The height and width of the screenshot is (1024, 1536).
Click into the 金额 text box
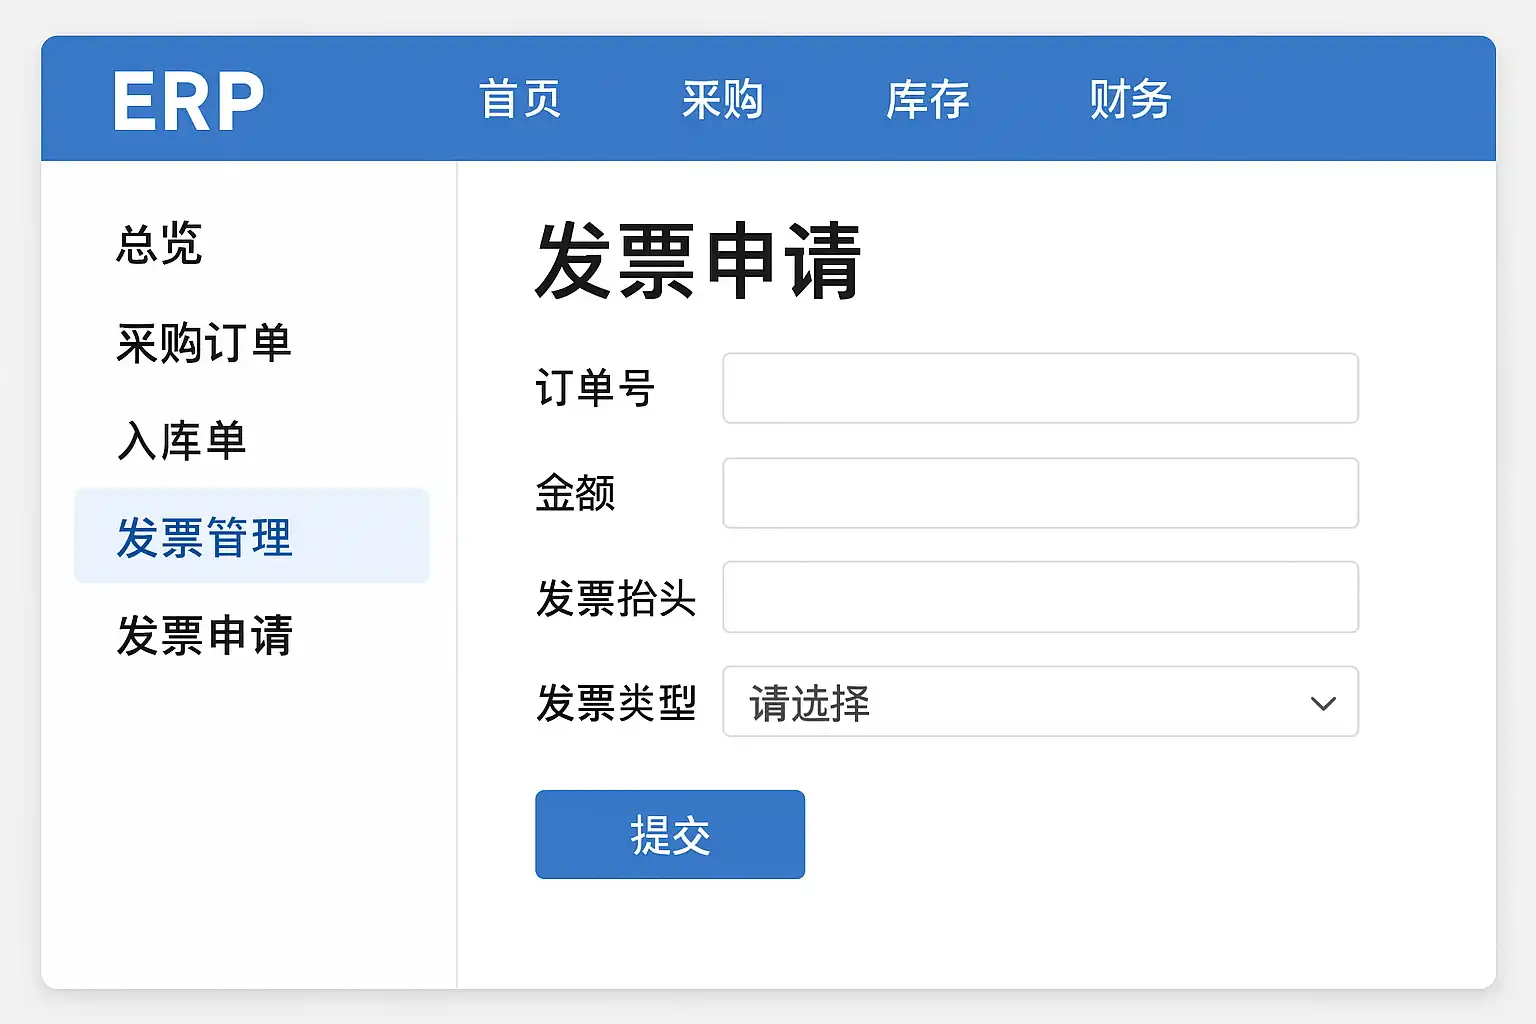click(1040, 493)
